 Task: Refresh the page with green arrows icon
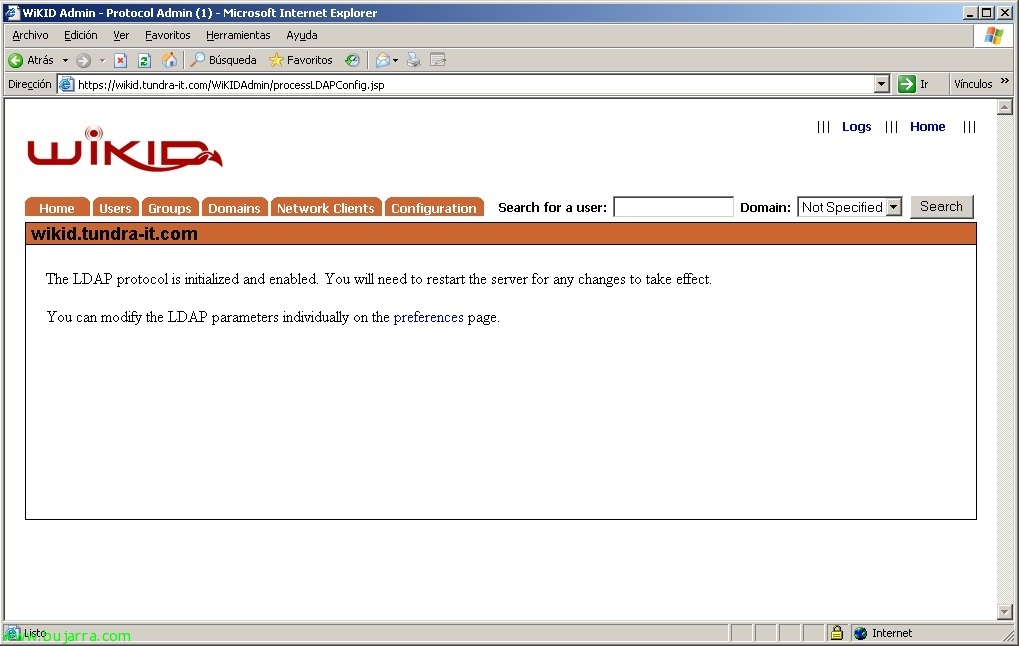(x=144, y=60)
